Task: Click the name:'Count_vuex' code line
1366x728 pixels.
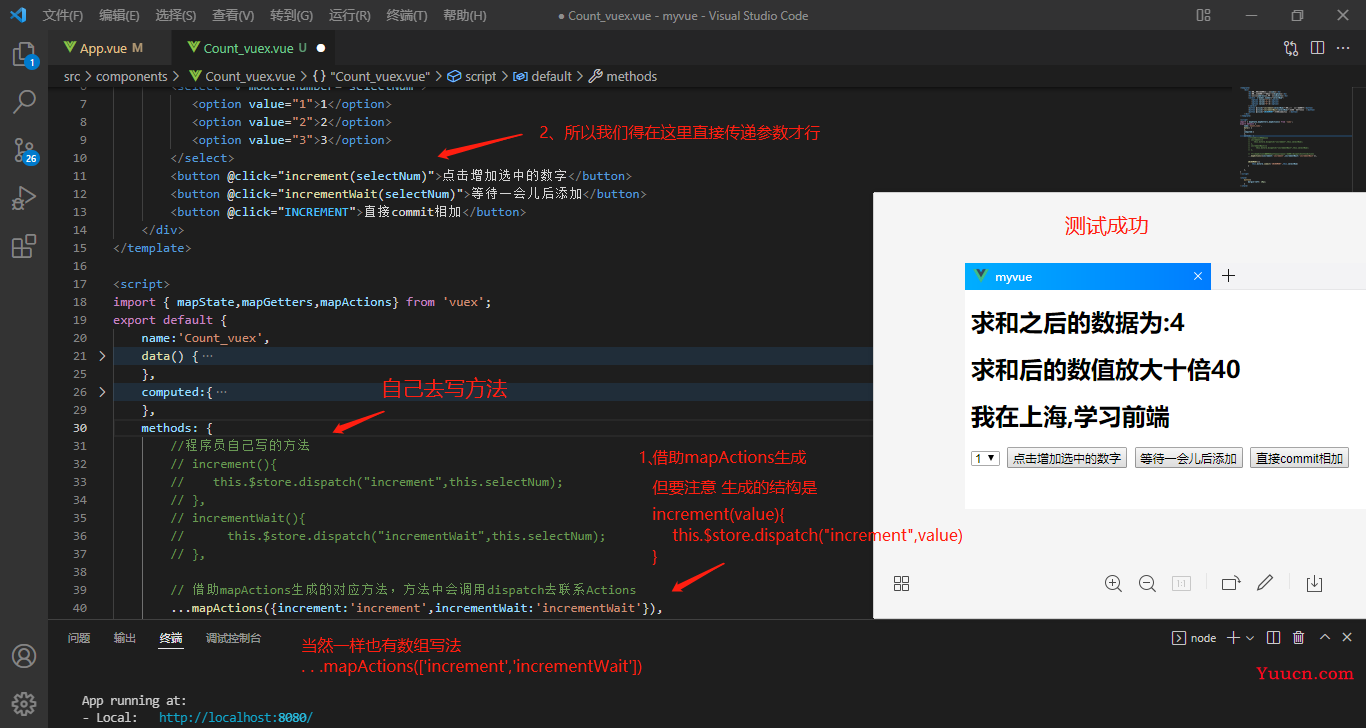Action: pos(205,338)
